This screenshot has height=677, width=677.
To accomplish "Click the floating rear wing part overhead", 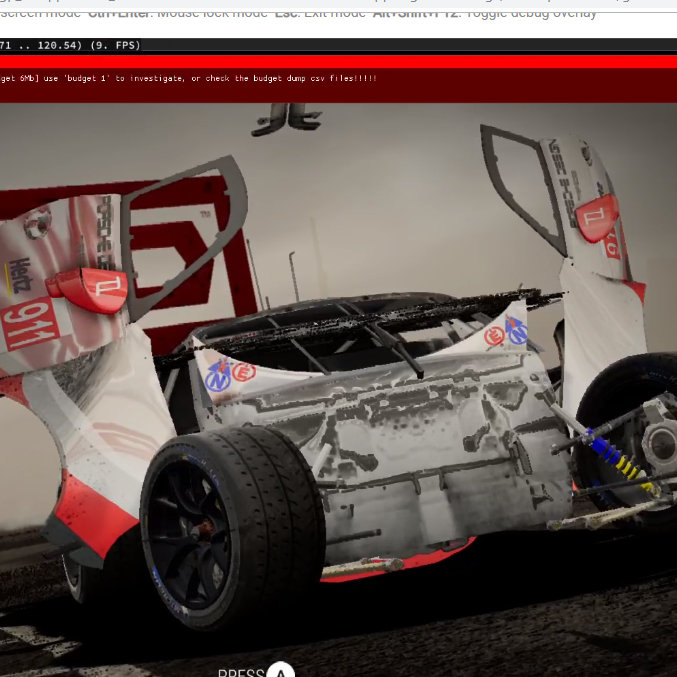I will pos(286,119).
